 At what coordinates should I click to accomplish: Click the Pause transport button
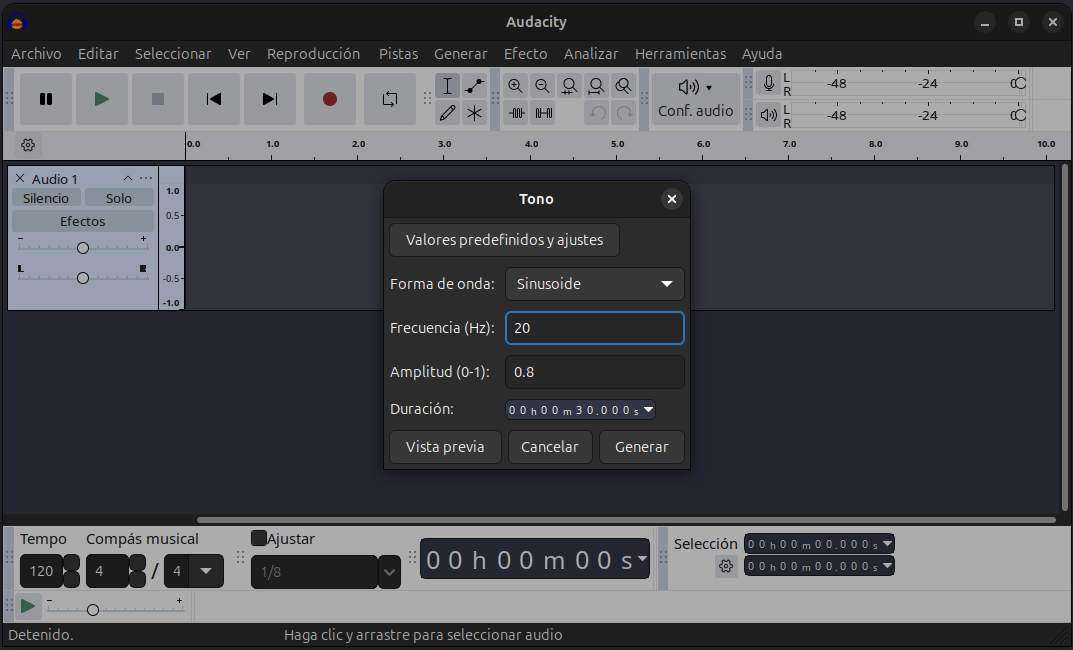[46, 99]
